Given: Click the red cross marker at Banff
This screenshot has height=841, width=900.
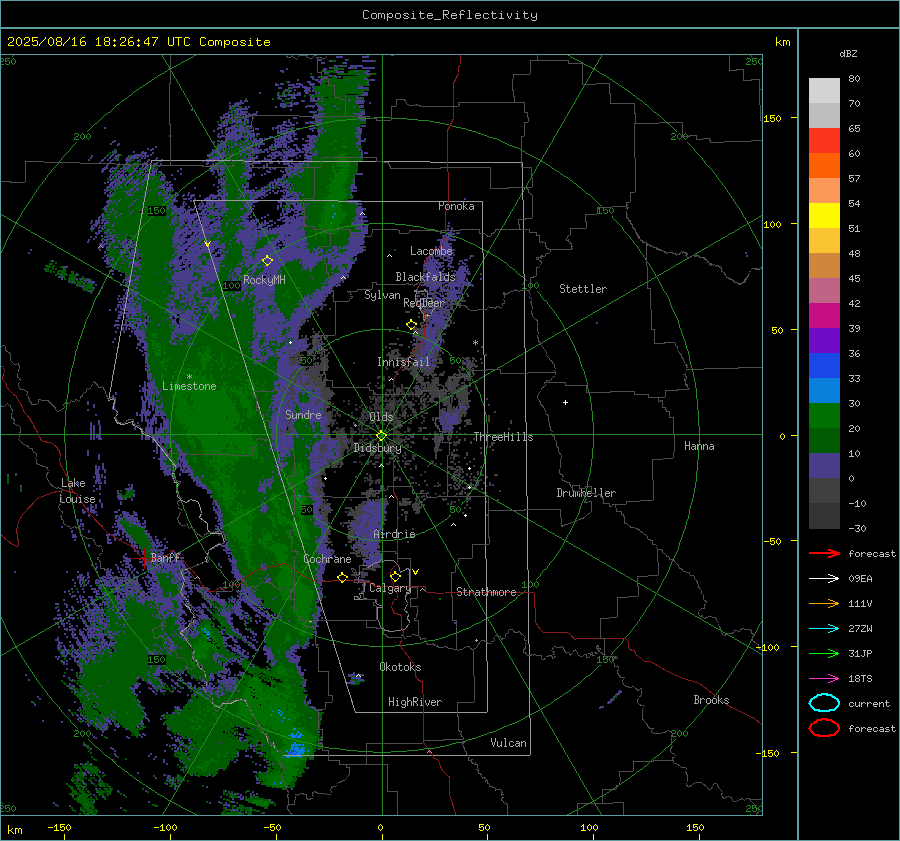Looking at the screenshot, I should (142, 558).
